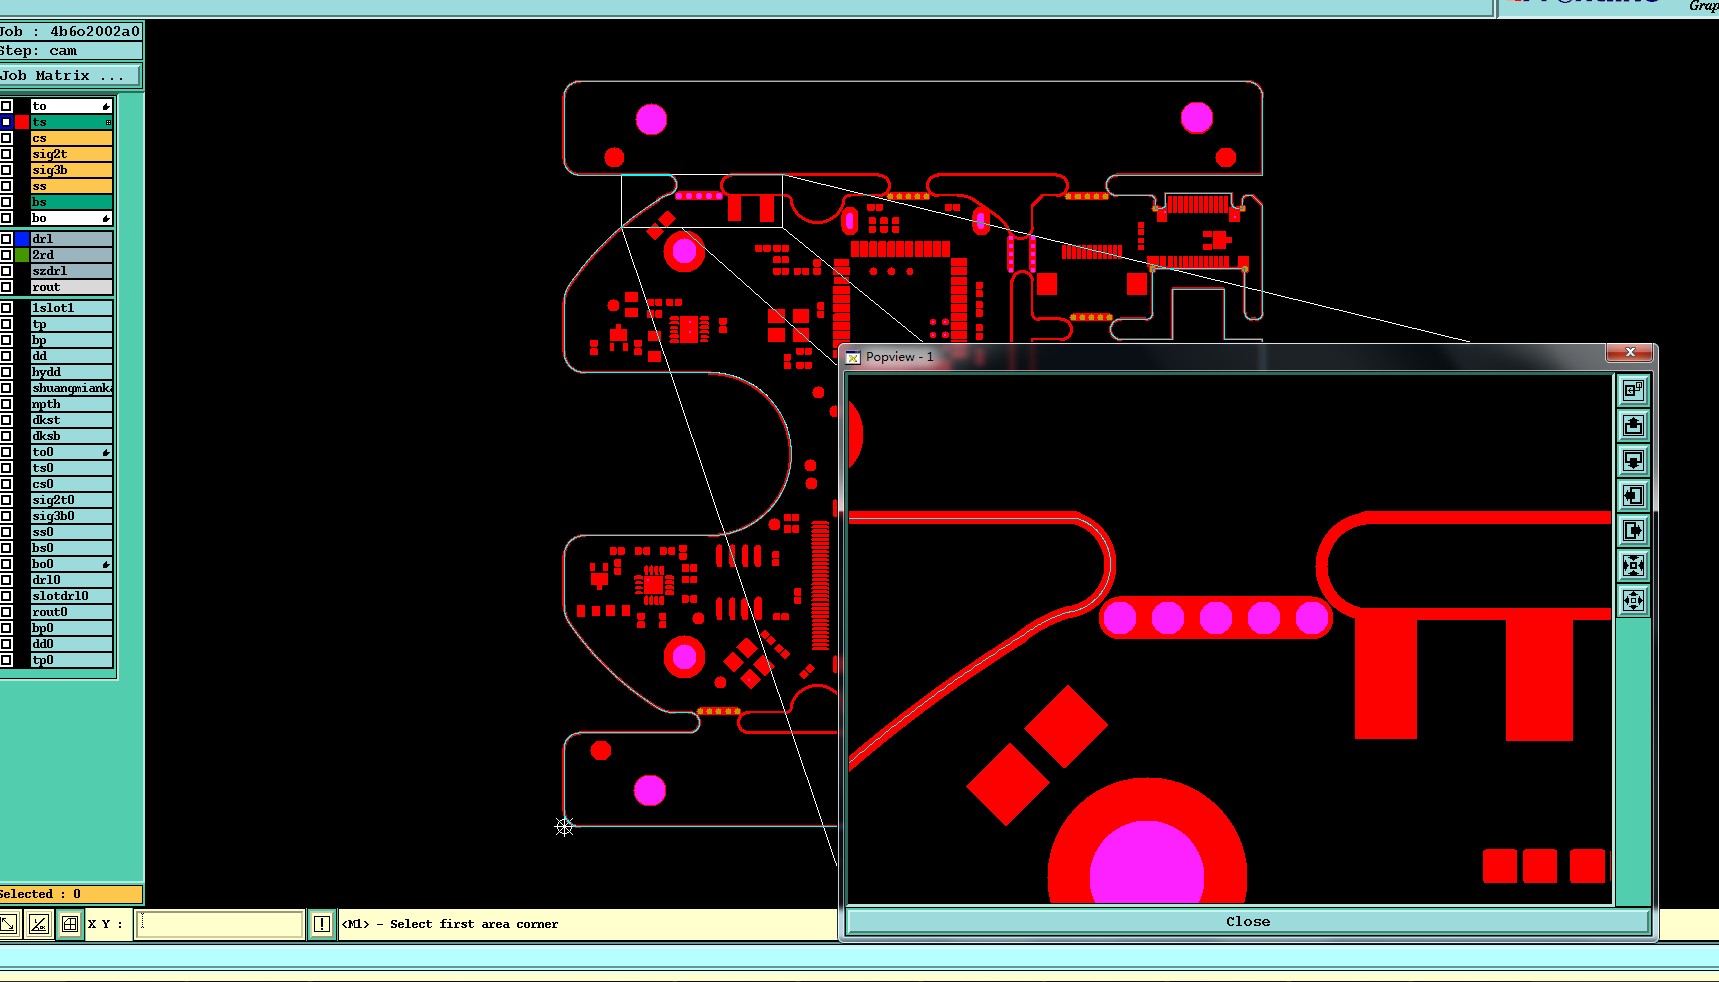The height and width of the screenshot is (982, 1719).
Task: Select the tp layer row
Action: click(x=71, y=324)
